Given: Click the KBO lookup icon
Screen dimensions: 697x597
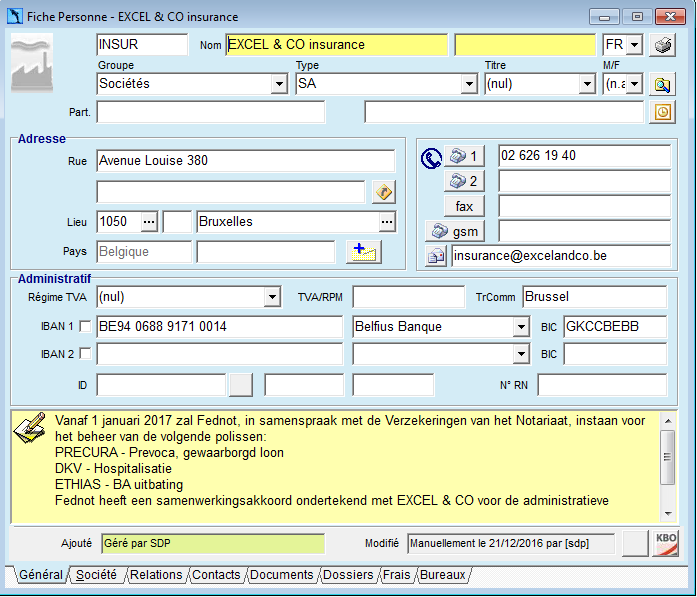Looking at the screenshot, I should click(665, 543).
